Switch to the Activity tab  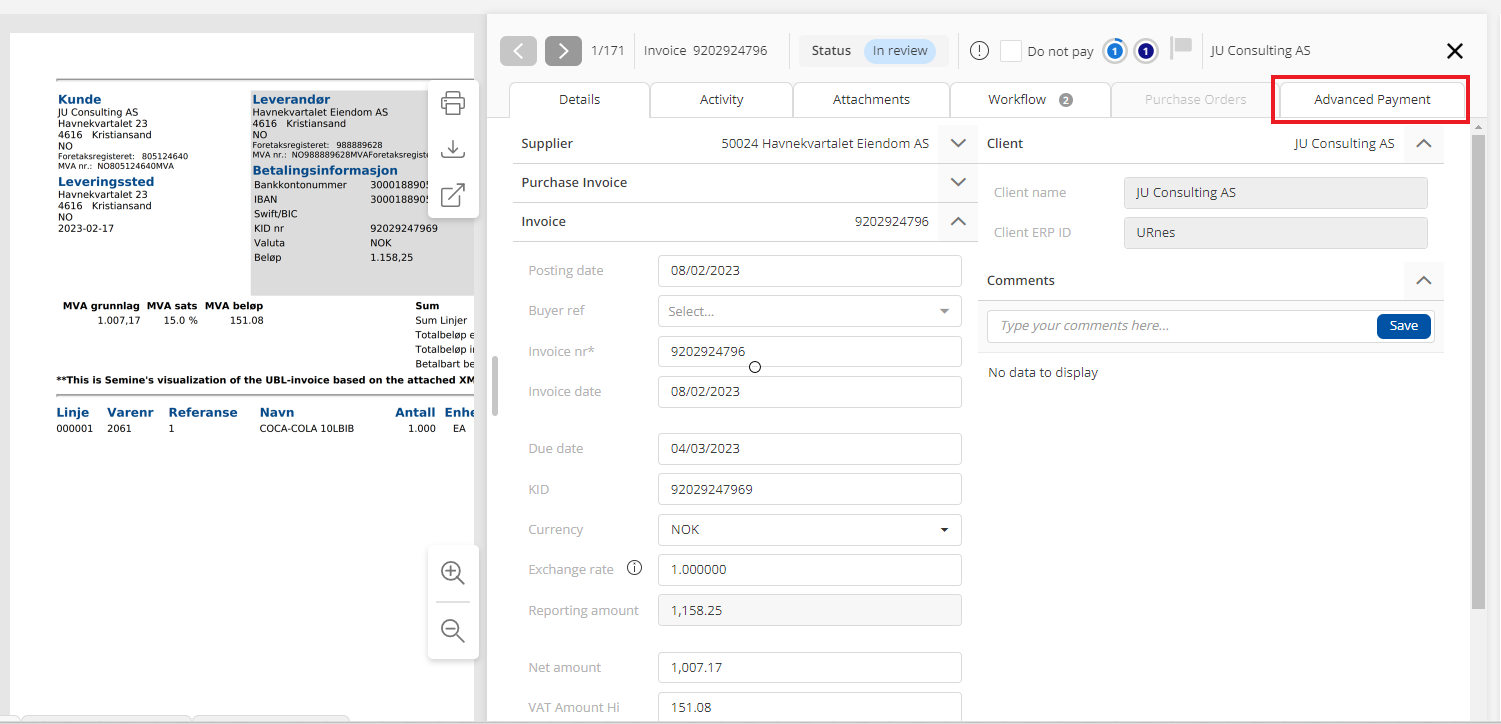coord(721,99)
